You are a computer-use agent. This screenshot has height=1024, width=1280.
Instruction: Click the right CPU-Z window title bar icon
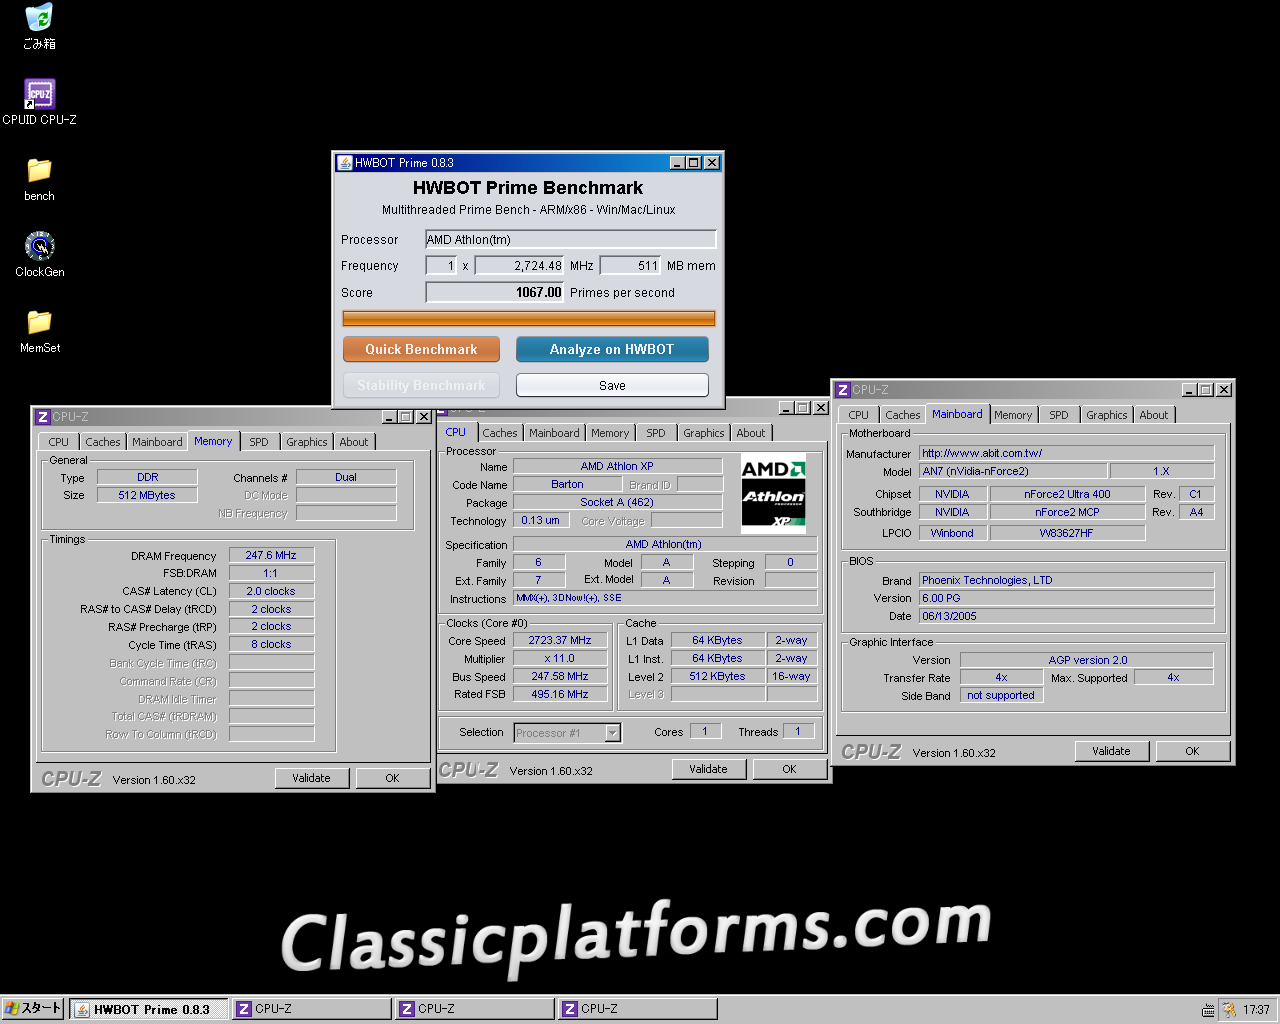(x=843, y=390)
